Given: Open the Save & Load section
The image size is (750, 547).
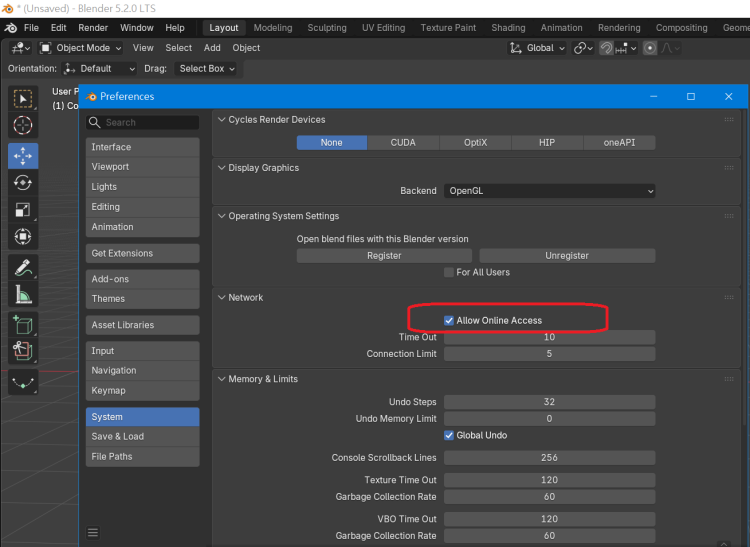Looking at the screenshot, I should (x=143, y=436).
